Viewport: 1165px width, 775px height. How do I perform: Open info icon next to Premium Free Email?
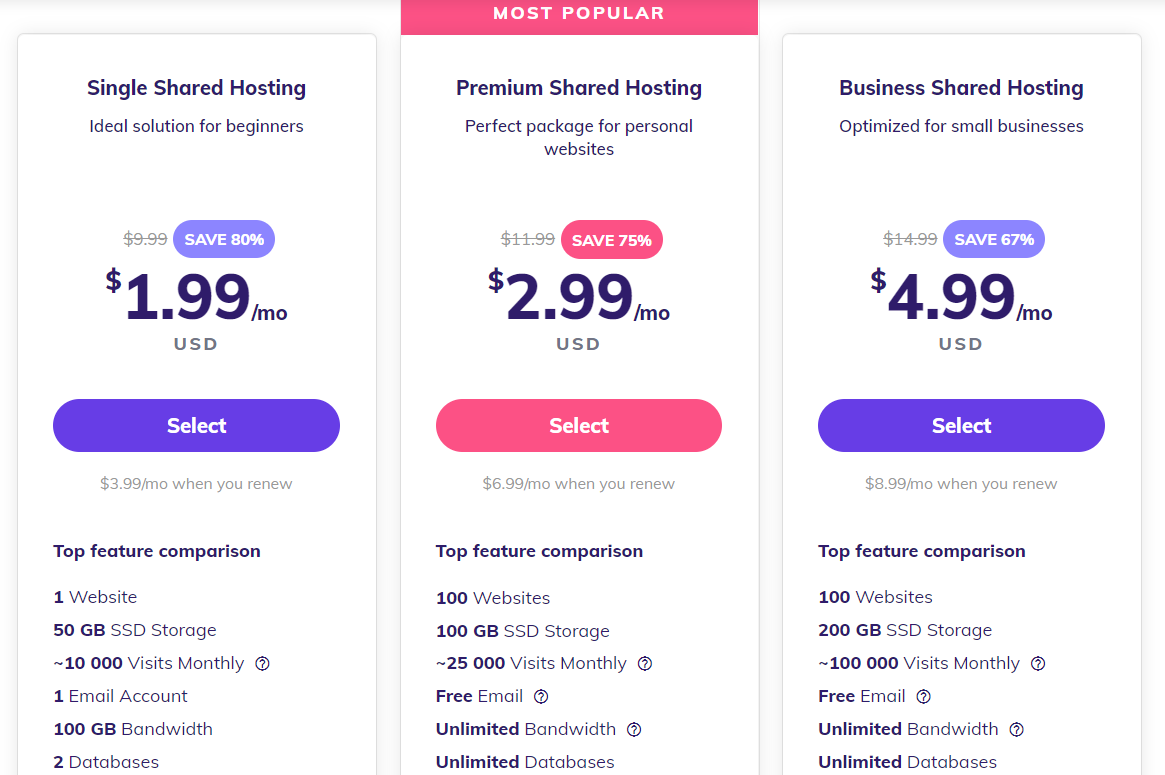541,696
